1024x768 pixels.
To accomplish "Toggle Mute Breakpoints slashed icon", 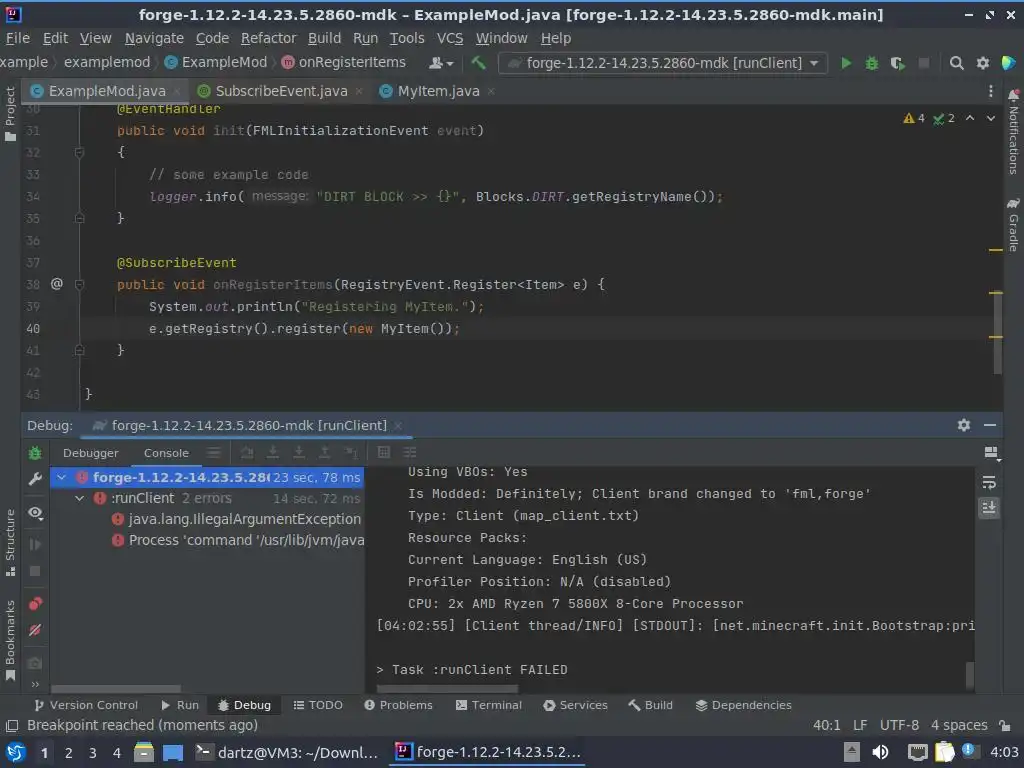I will (x=35, y=630).
